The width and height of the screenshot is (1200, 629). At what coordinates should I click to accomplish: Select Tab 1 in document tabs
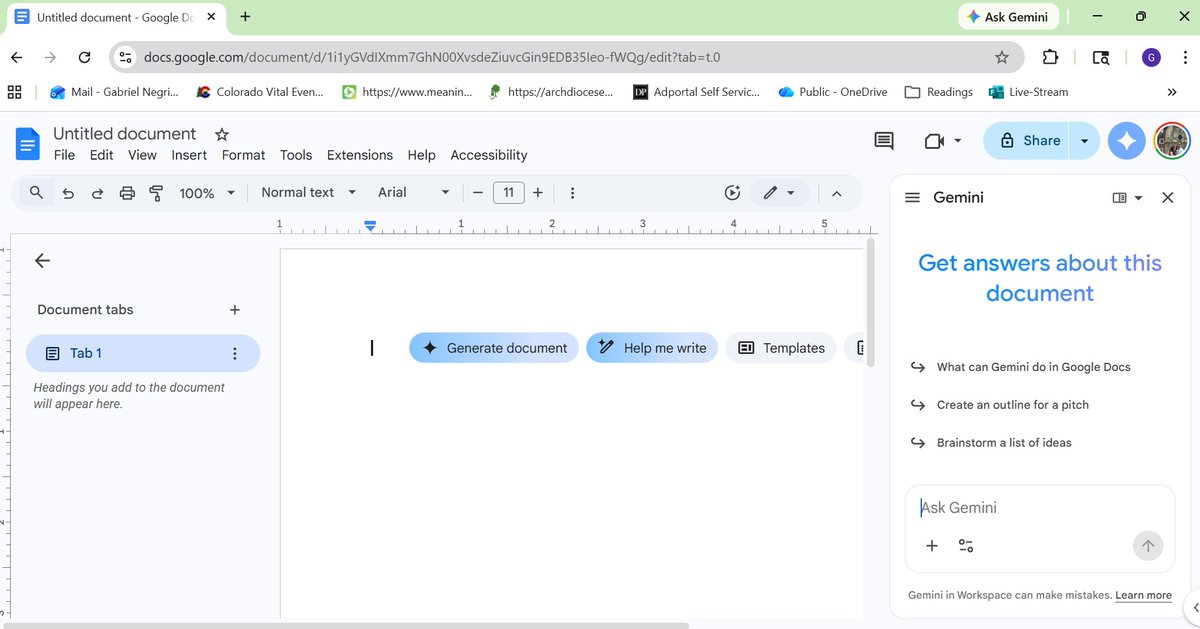point(143,353)
